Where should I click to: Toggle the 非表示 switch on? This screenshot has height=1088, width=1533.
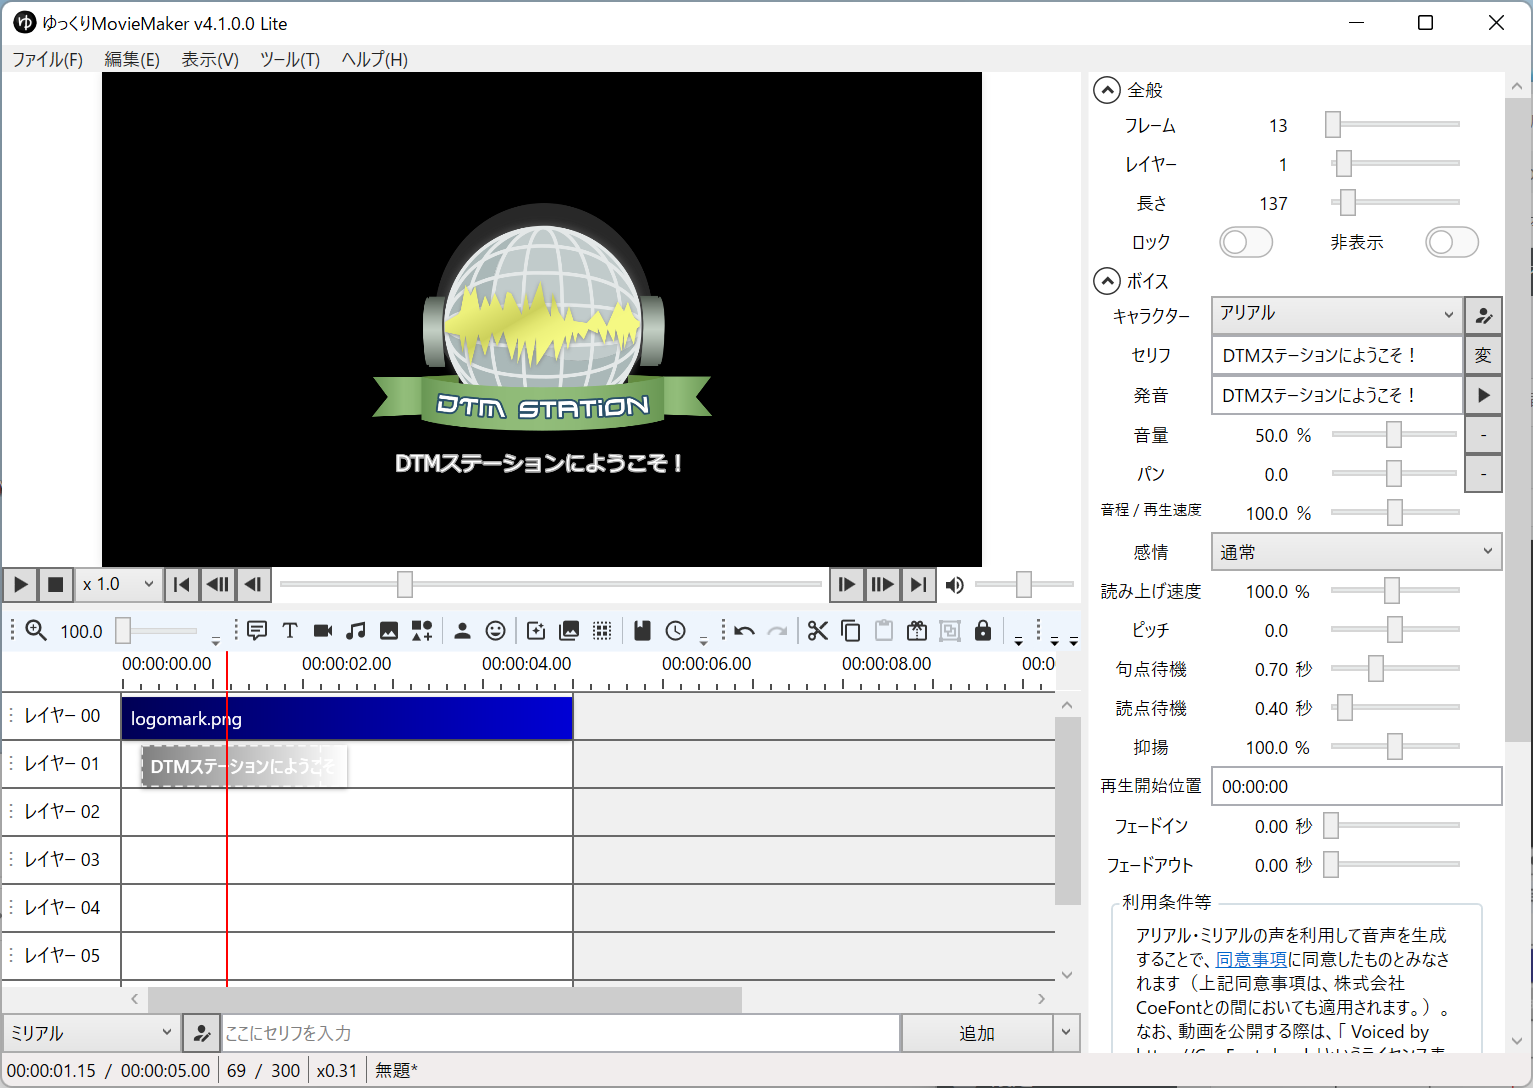(1452, 242)
